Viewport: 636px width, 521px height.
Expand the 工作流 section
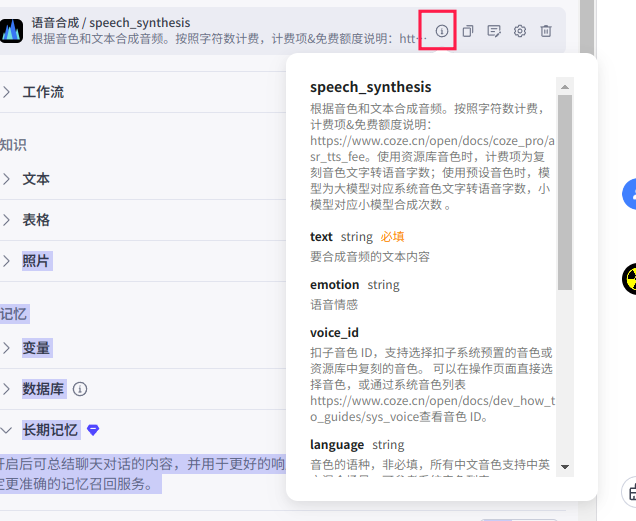coord(6,92)
